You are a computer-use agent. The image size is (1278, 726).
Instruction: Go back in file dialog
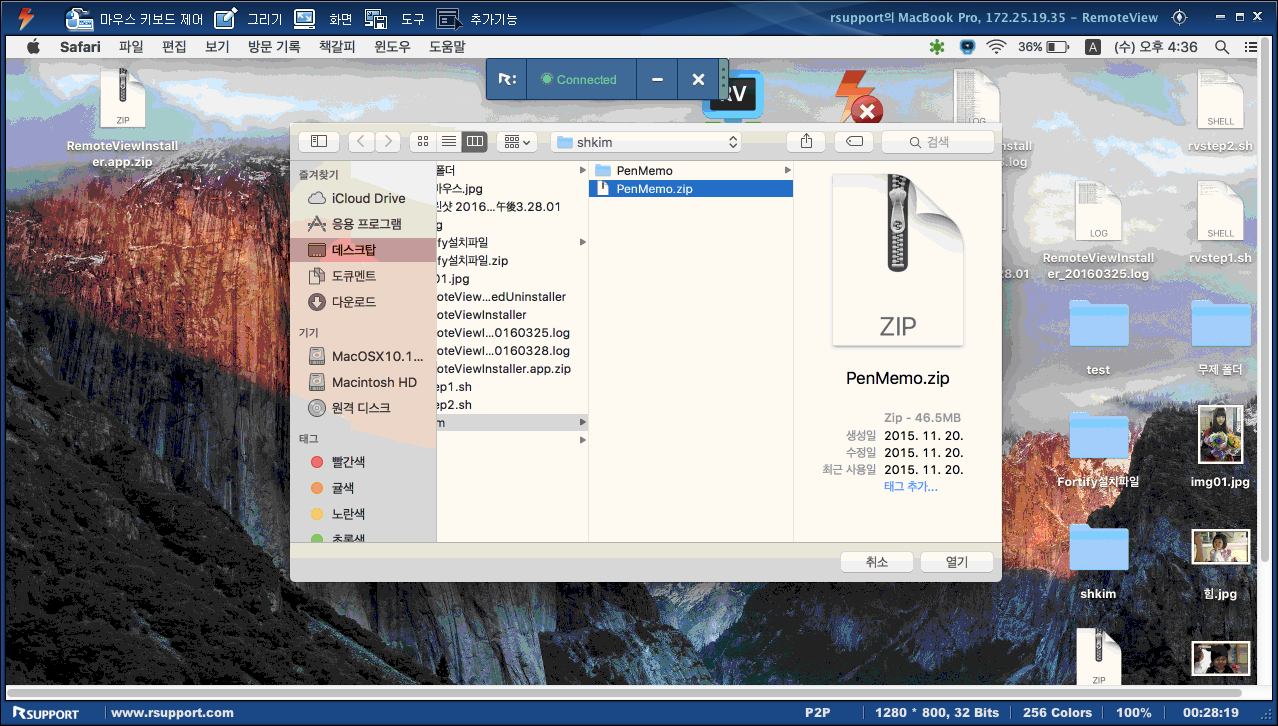[x=361, y=142]
